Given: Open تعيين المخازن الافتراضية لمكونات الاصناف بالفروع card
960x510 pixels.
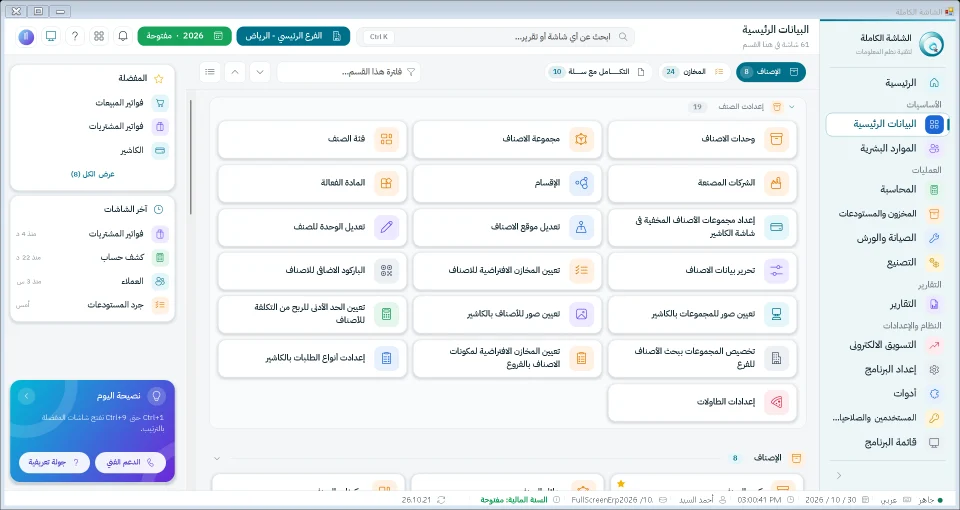Looking at the screenshot, I should [x=508, y=359].
